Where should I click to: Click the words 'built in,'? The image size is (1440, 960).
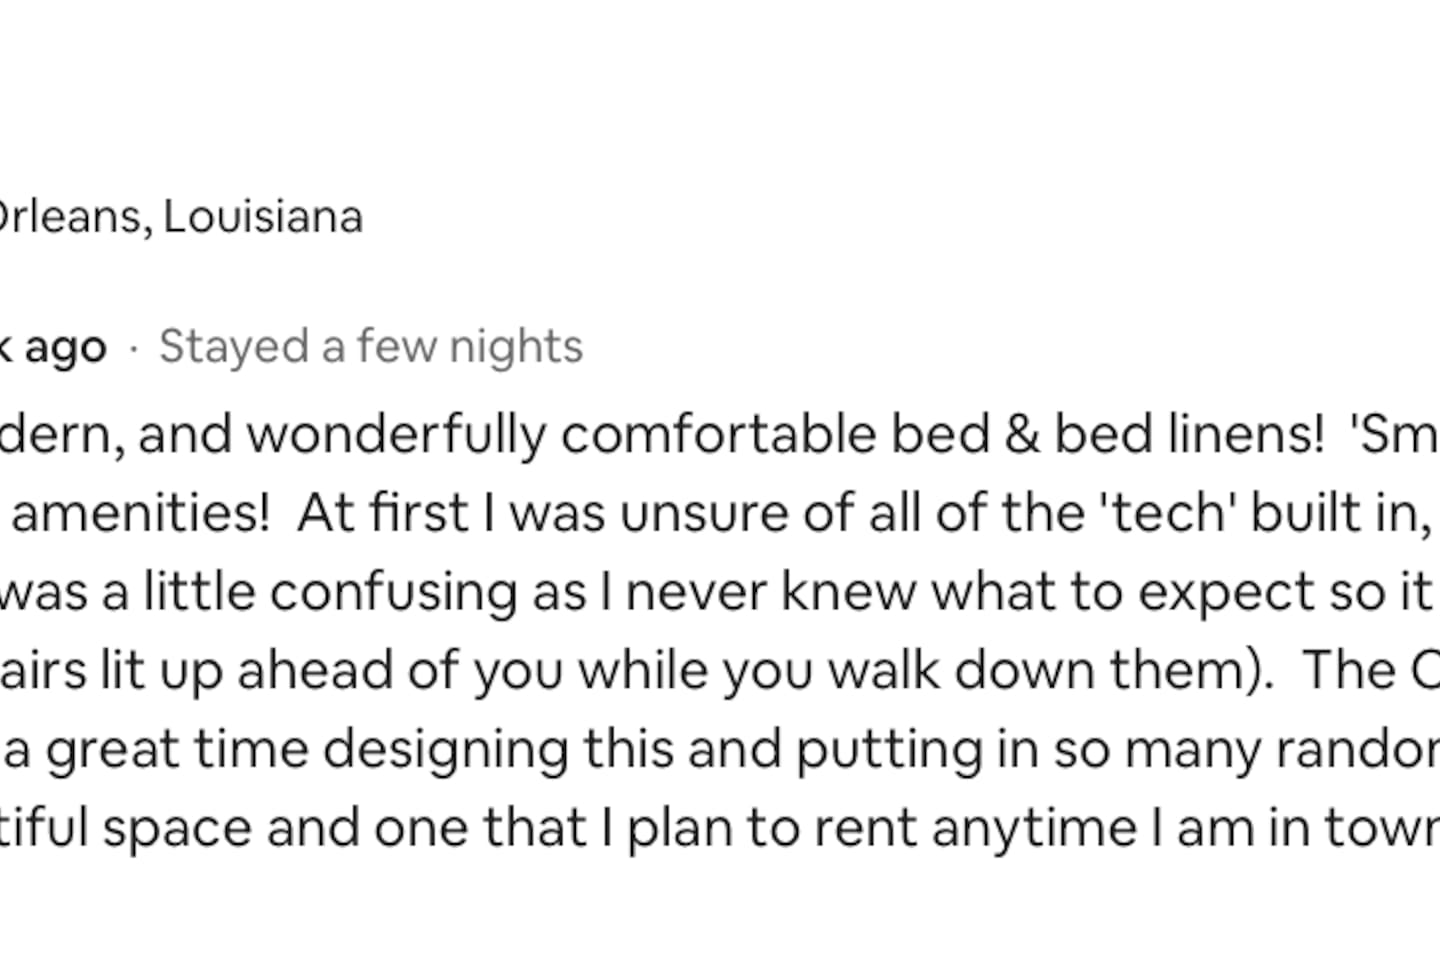coord(1340,514)
